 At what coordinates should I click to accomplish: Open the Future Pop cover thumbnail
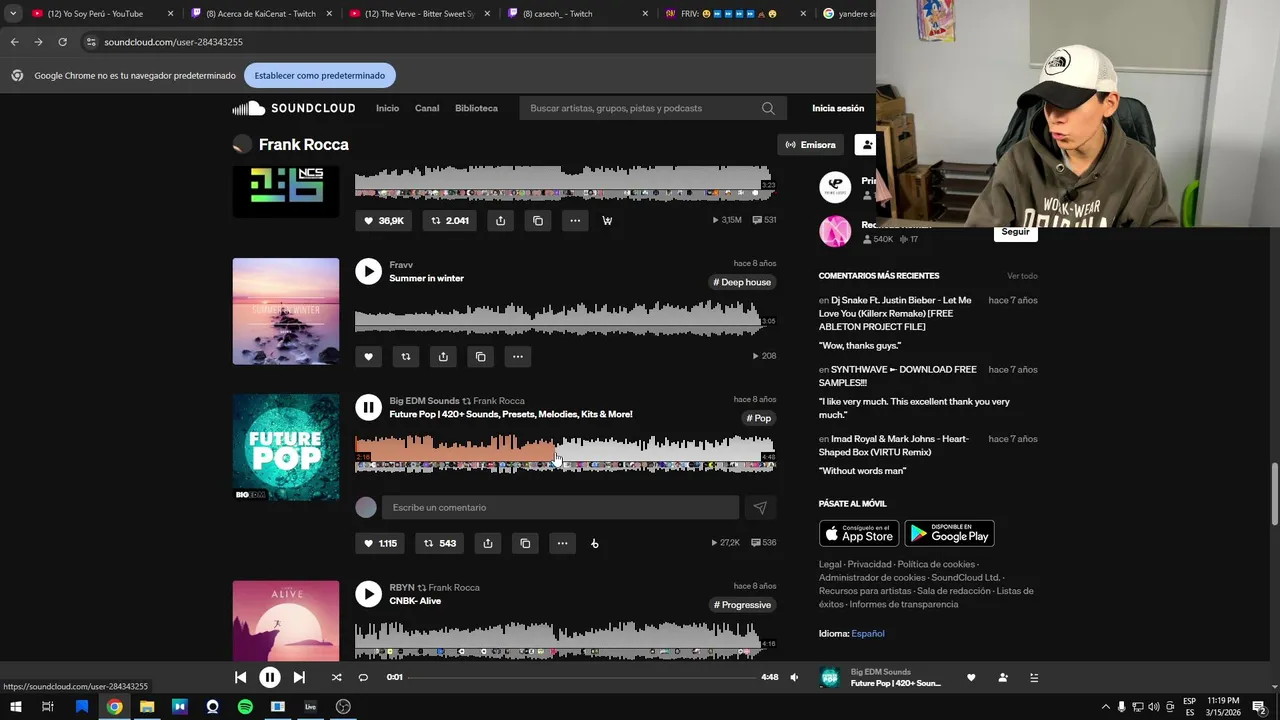coord(286,447)
